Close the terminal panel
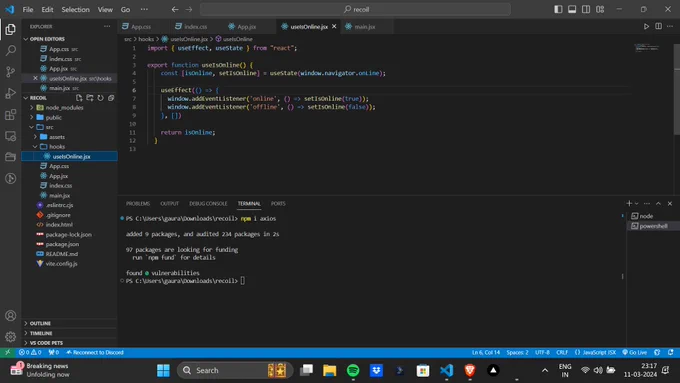This screenshot has height=383, width=680. (670, 203)
